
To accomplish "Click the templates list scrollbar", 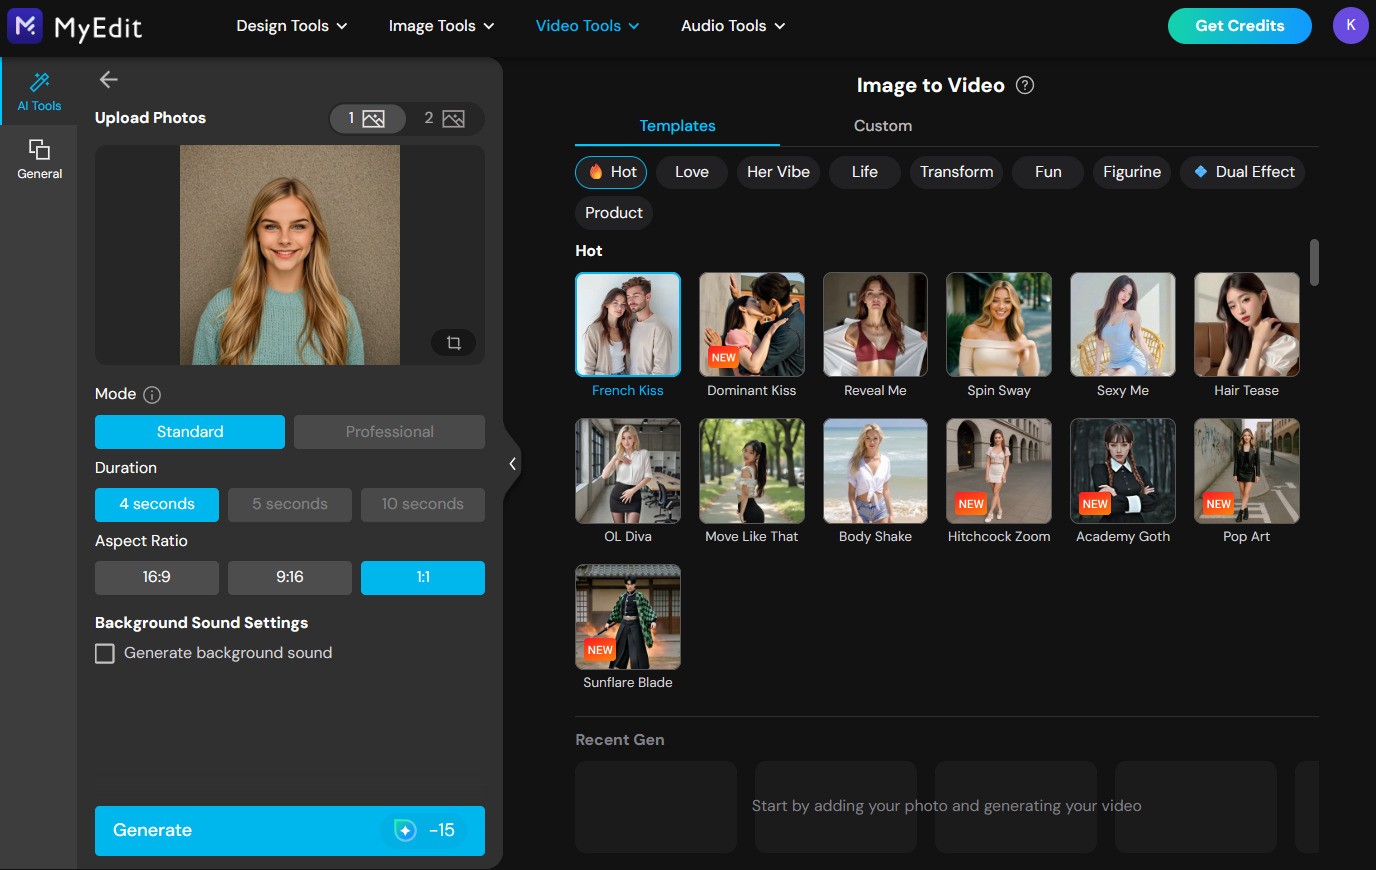I will tap(1314, 262).
